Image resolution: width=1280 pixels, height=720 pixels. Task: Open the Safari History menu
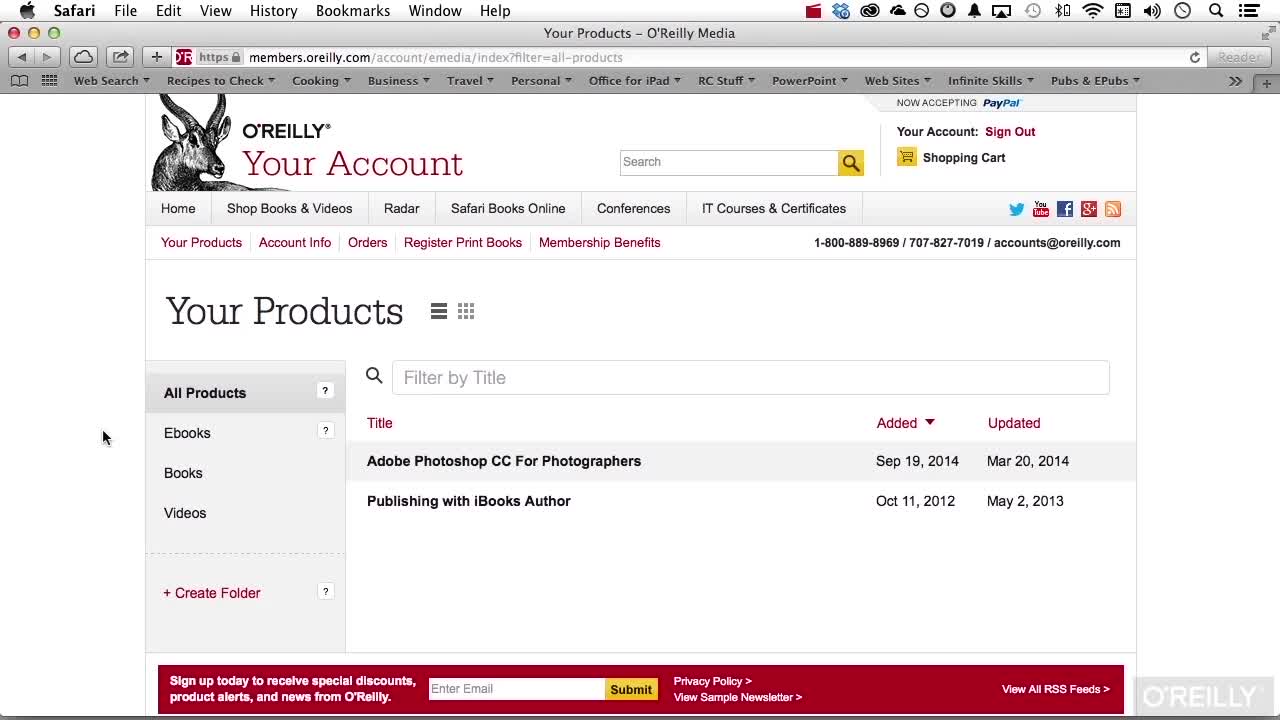click(273, 11)
